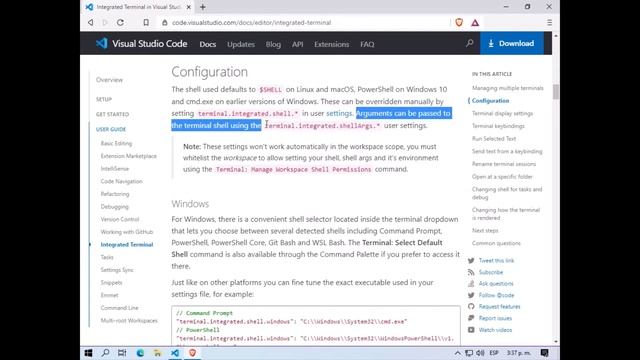This screenshot has width=640, height=360.
Task: Open Working with GitHub in sidebar
Action: pos(127,232)
